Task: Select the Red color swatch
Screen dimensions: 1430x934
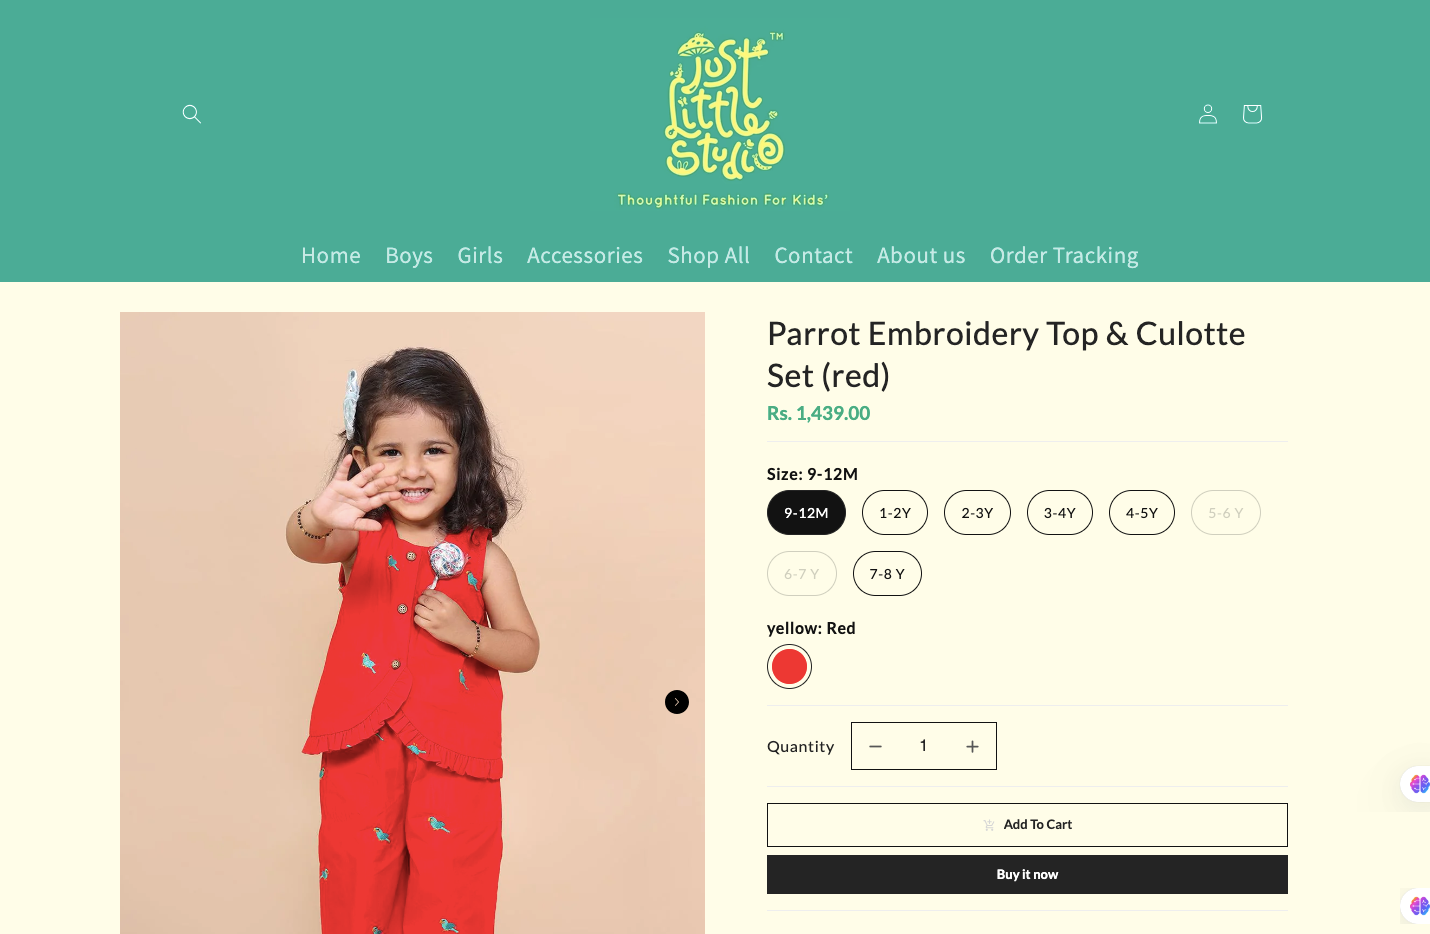Action: (x=789, y=667)
